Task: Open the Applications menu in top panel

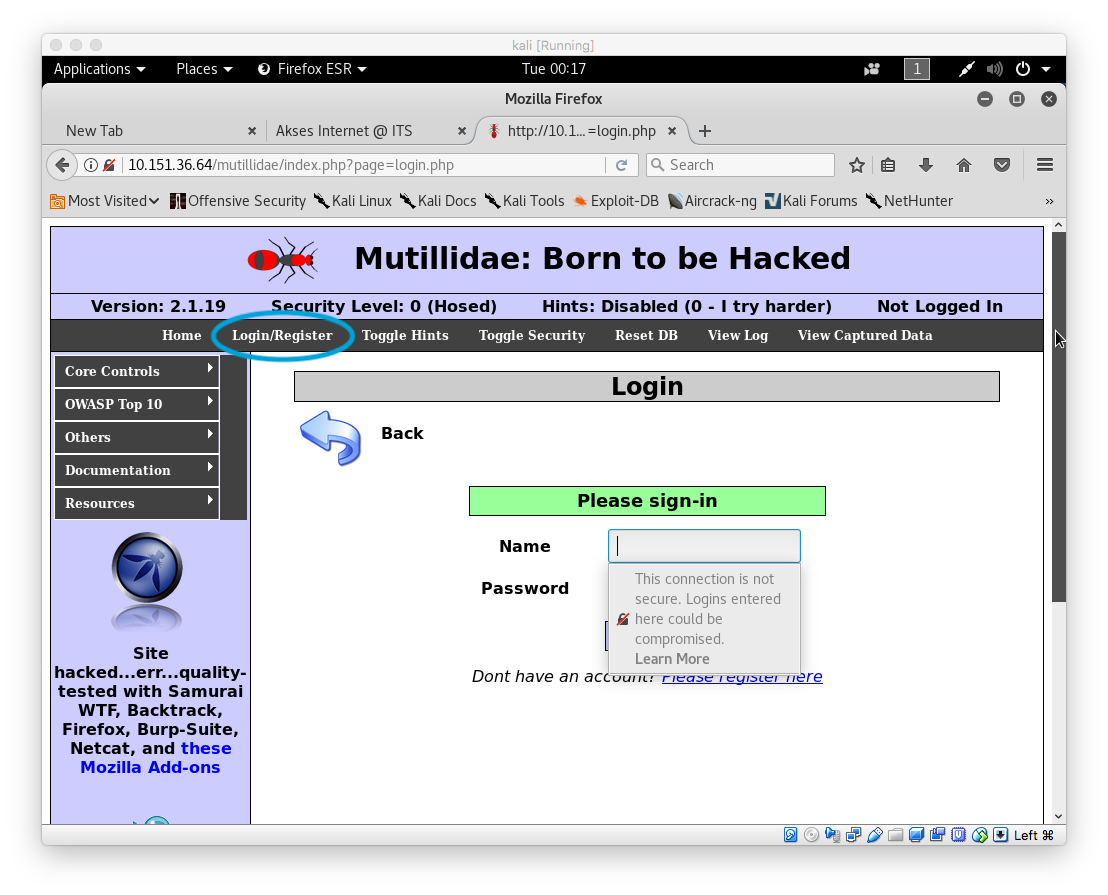Action: 99,69
